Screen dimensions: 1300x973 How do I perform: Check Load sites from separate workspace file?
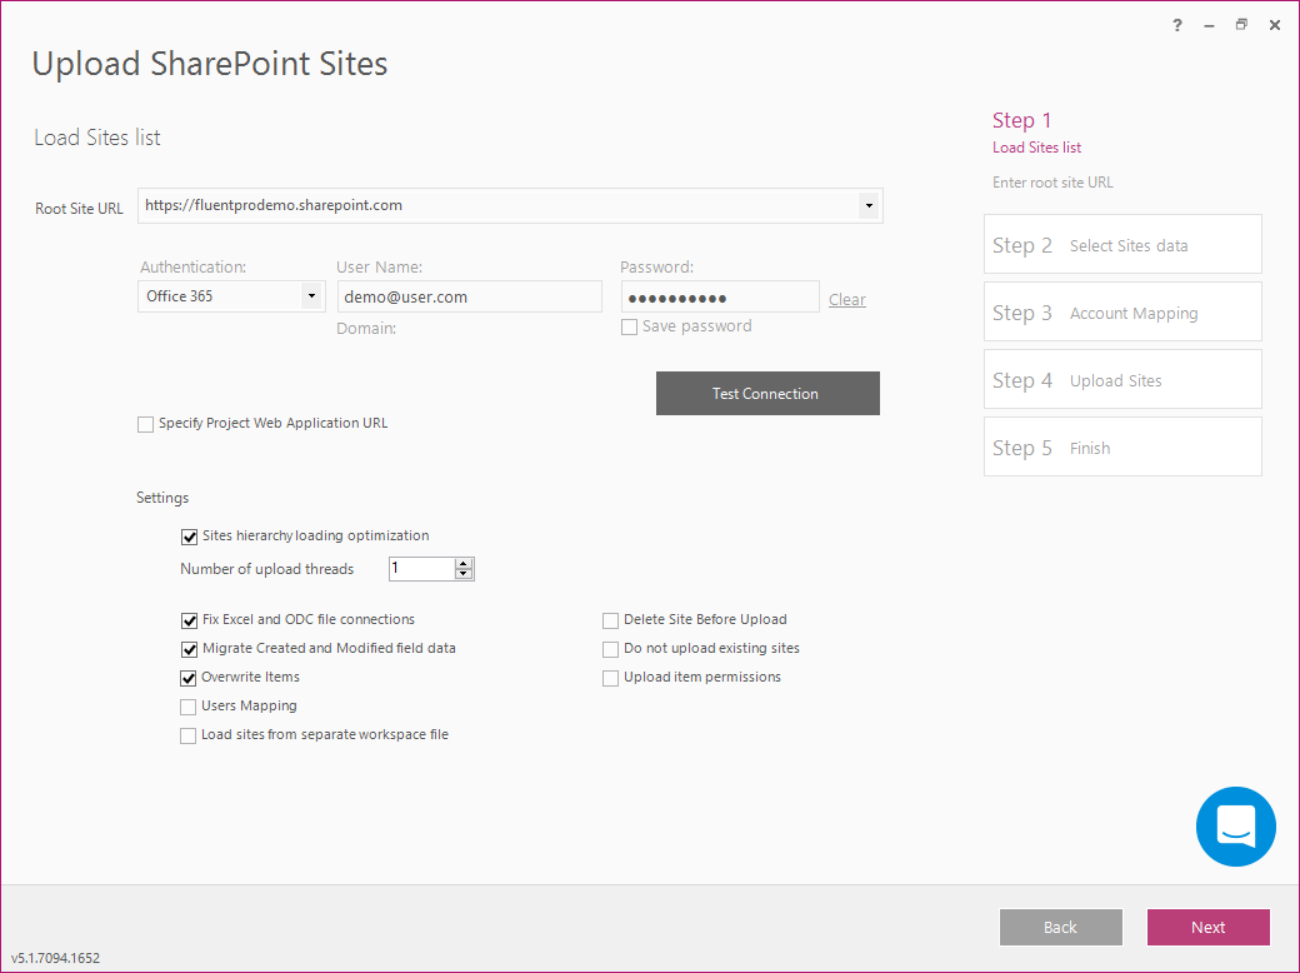188,736
